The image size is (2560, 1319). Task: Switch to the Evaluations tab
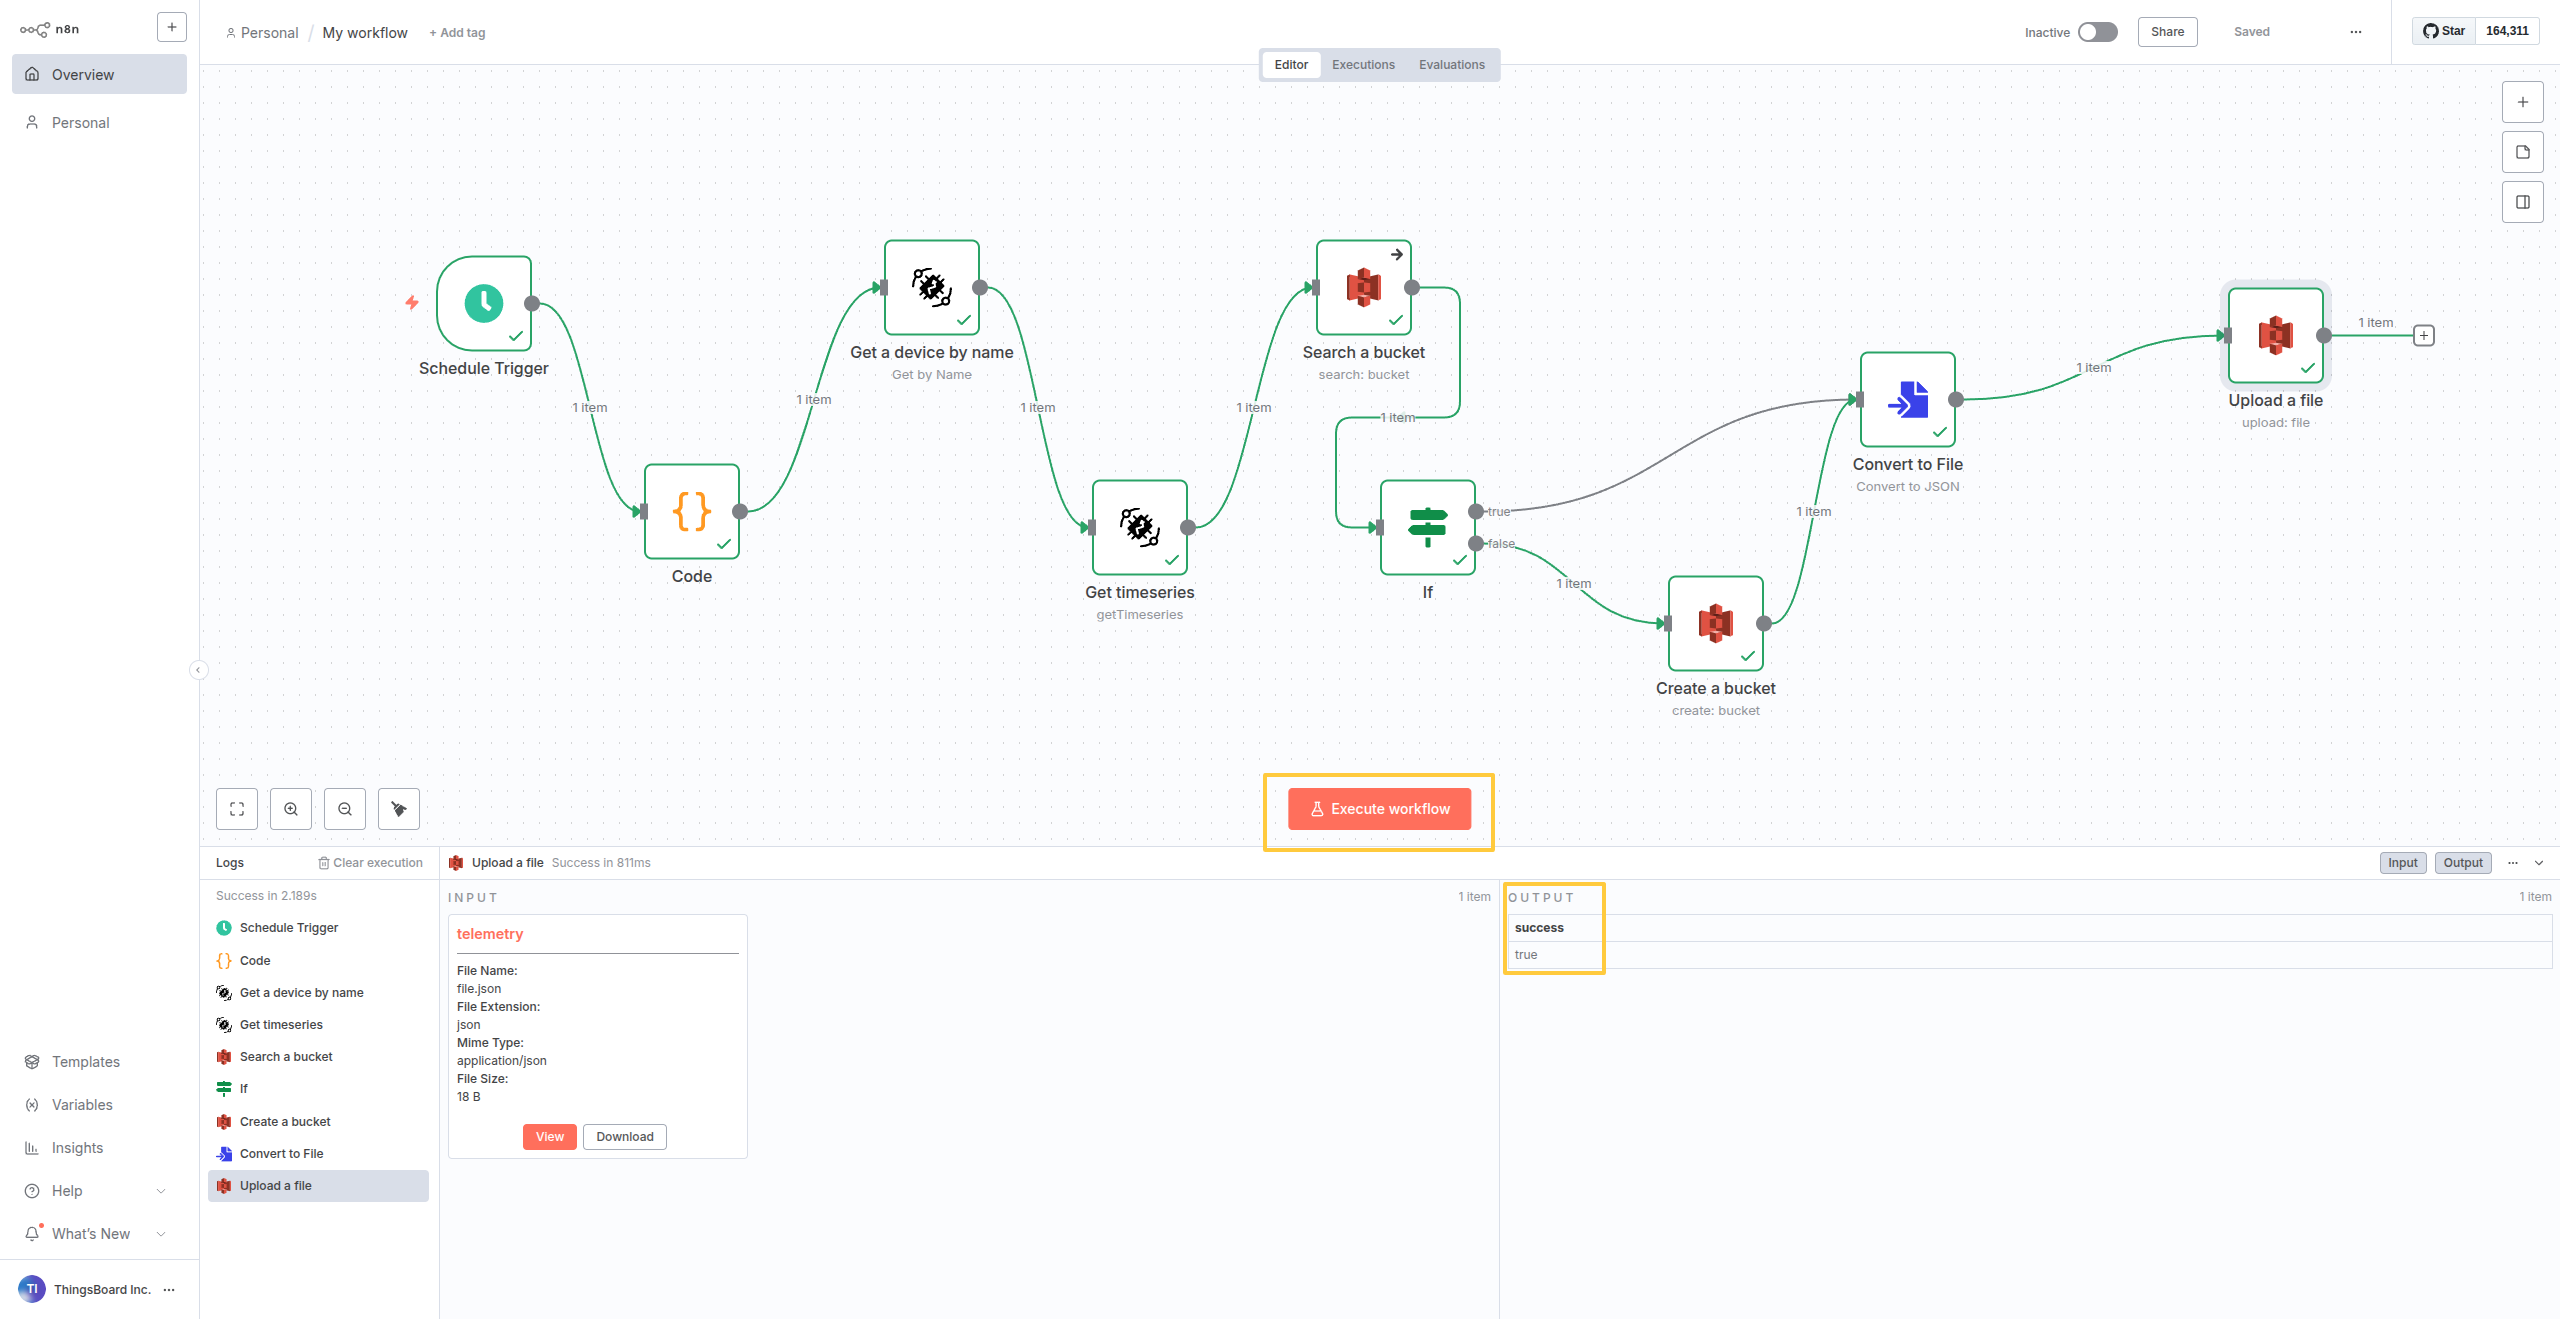[x=1451, y=65]
